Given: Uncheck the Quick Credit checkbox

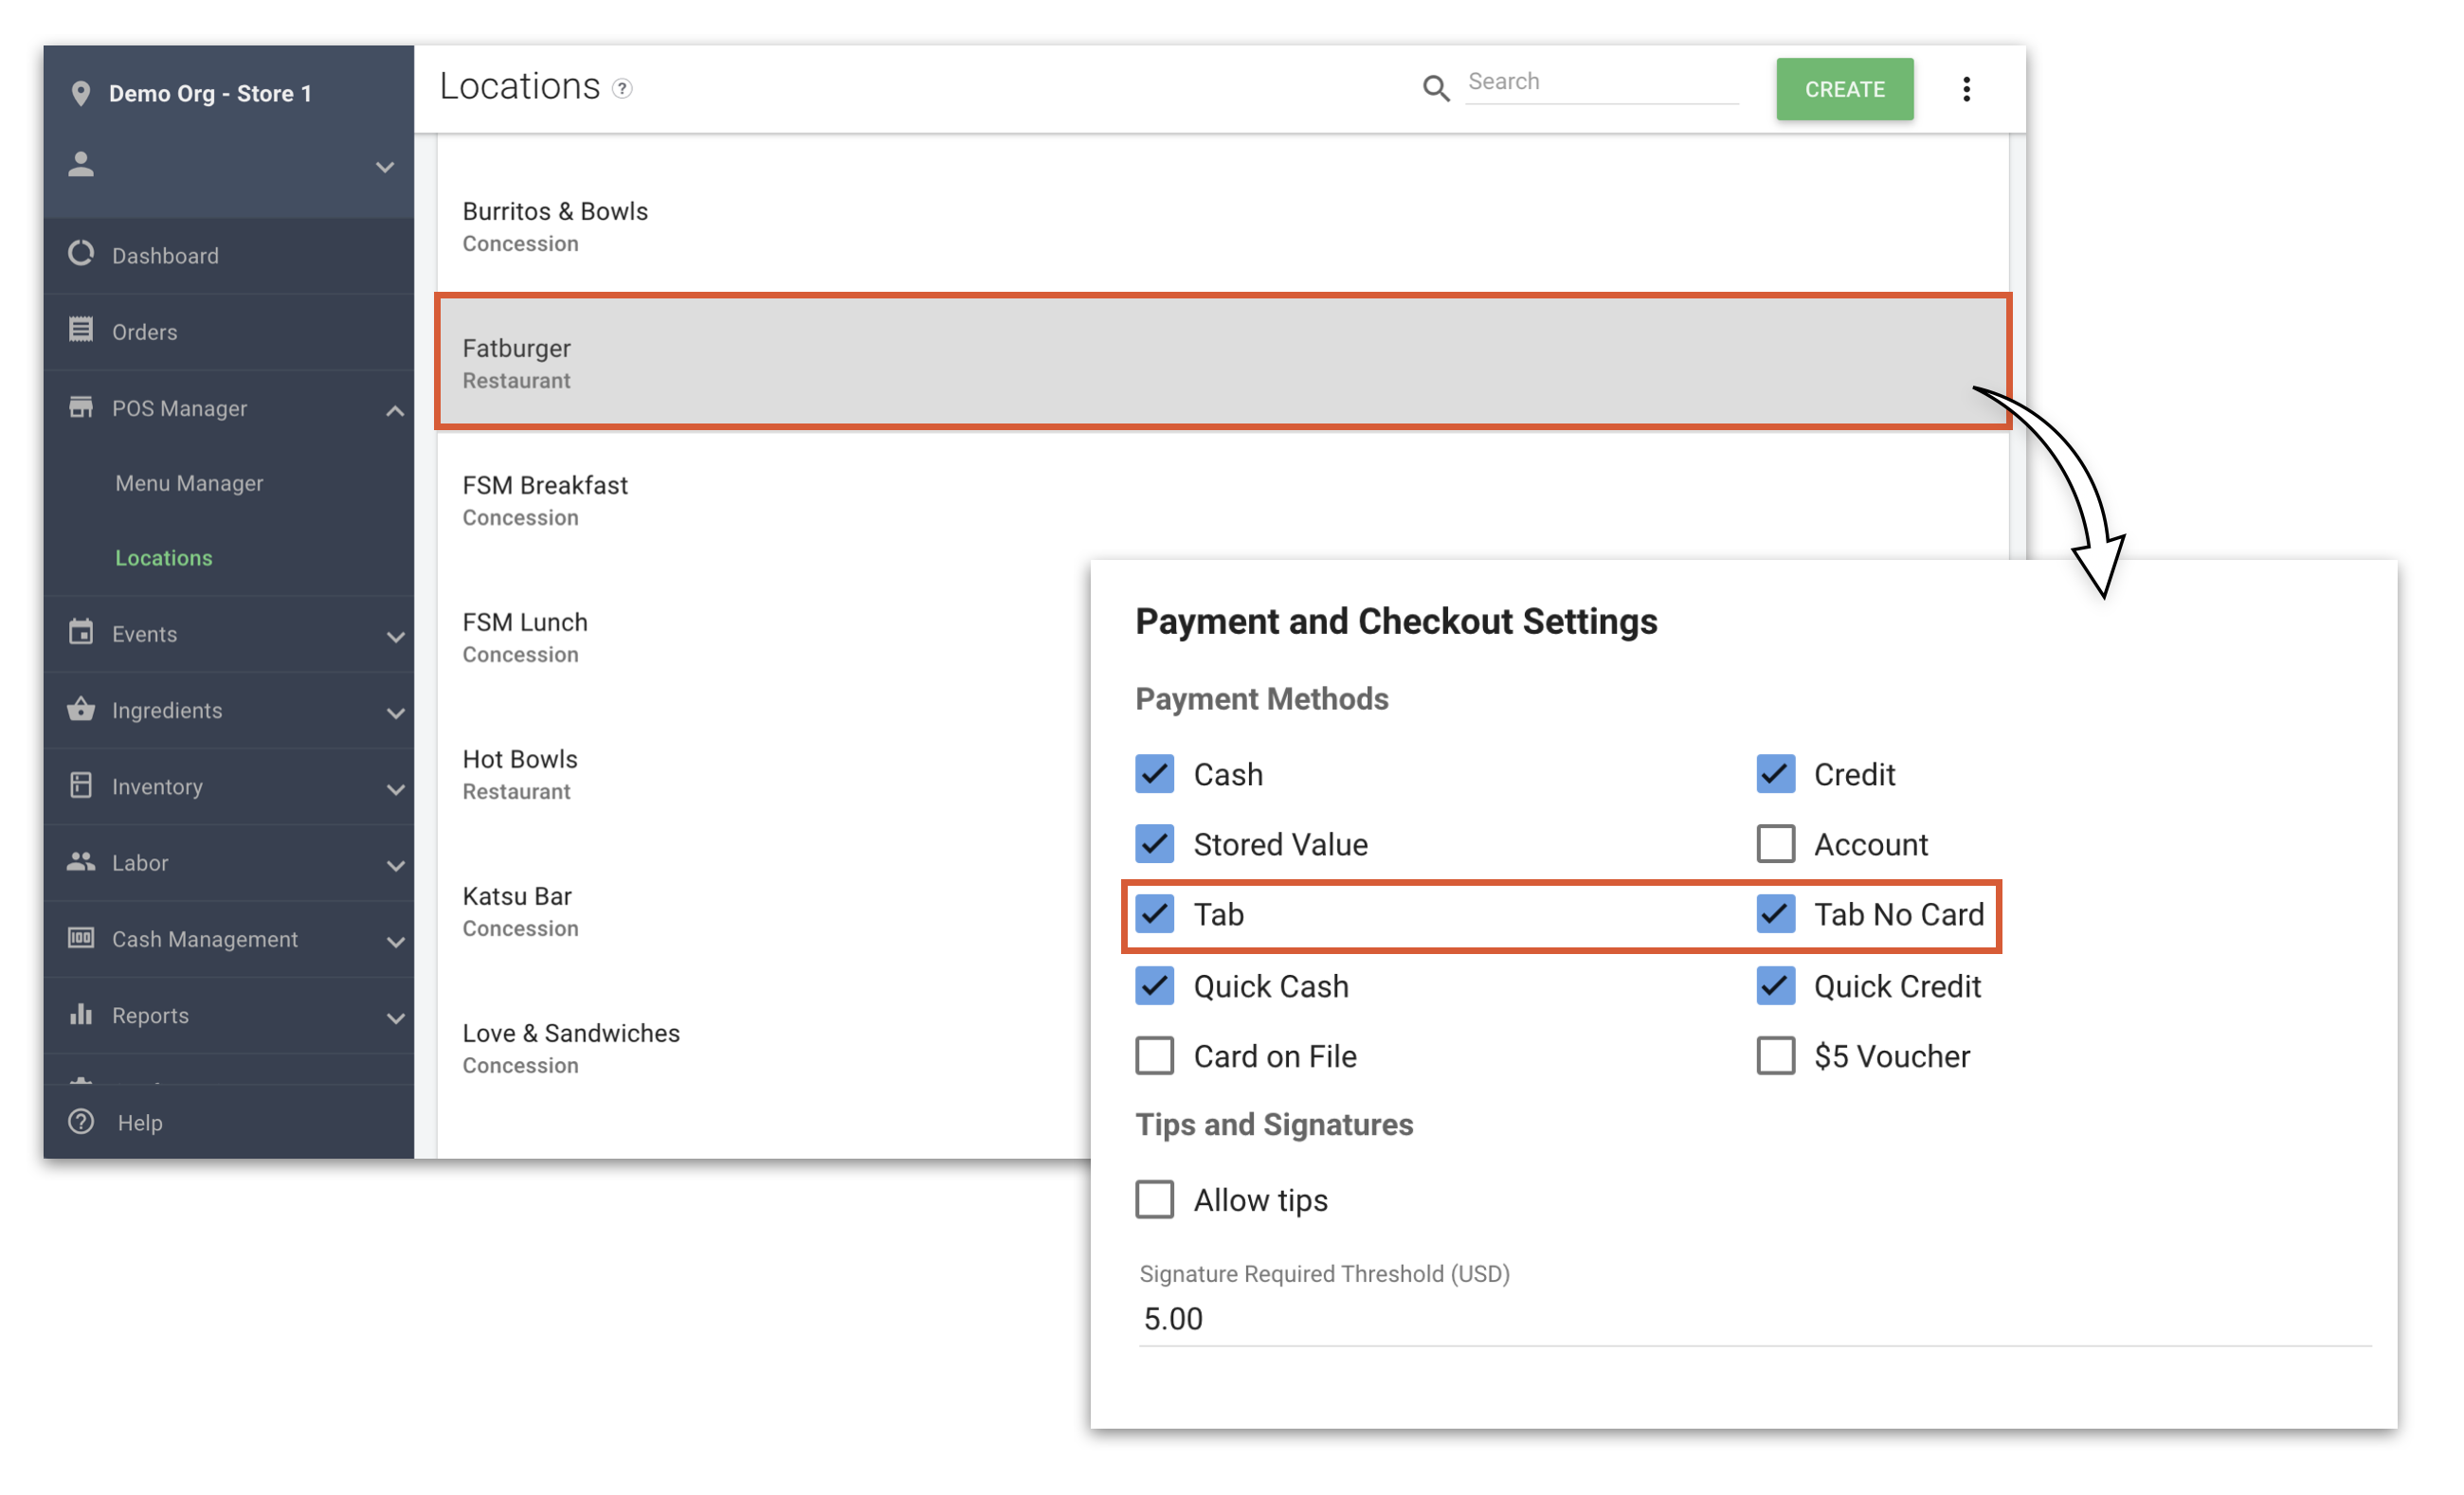Looking at the screenshot, I should [1776, 986].
